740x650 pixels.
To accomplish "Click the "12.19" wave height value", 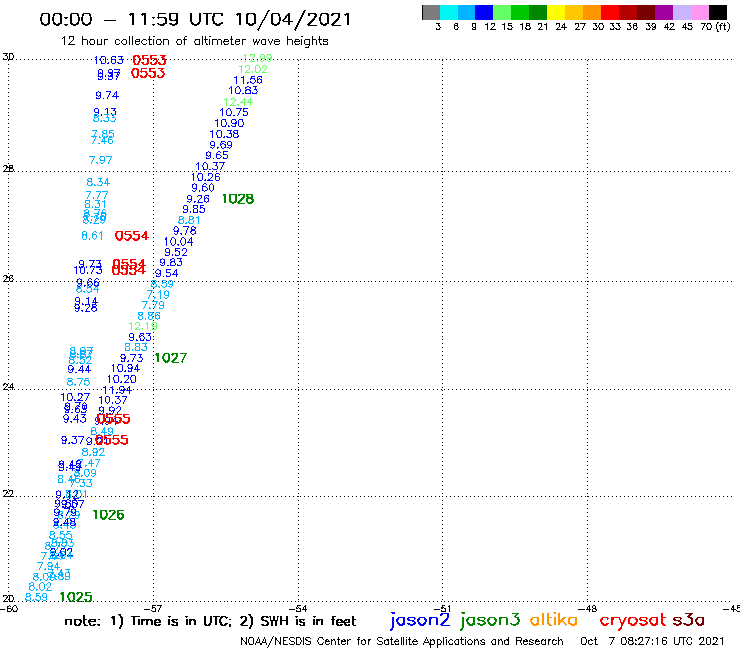I will (x=143, y=326).
